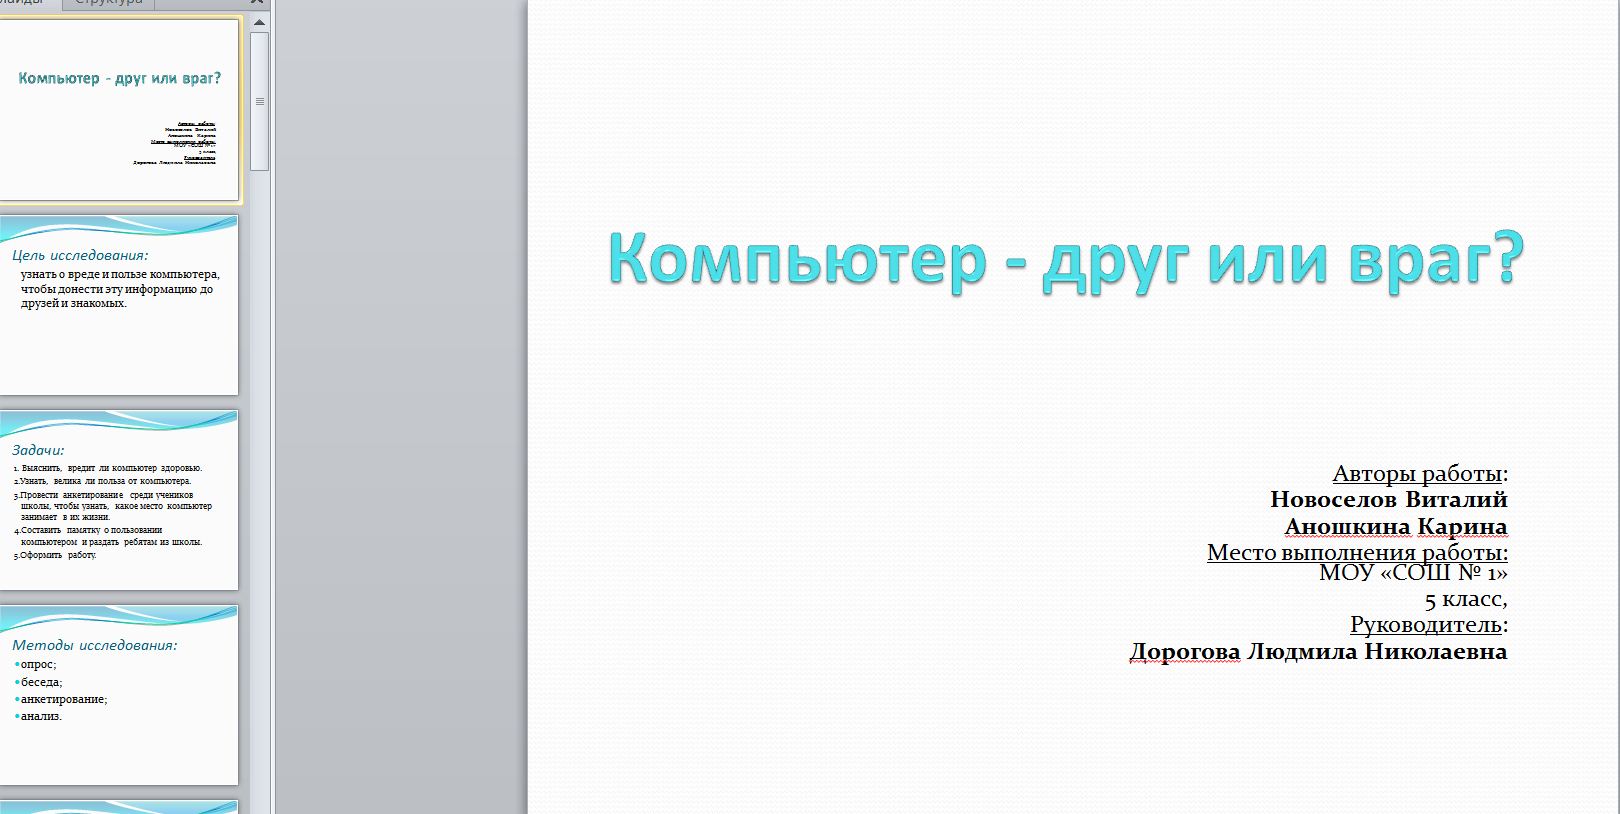Image resolution: width=1620 pixels, height=814 pixels.
Task: Click the name "Аношкина Карина"
Action: click(x=1395, y=526)
